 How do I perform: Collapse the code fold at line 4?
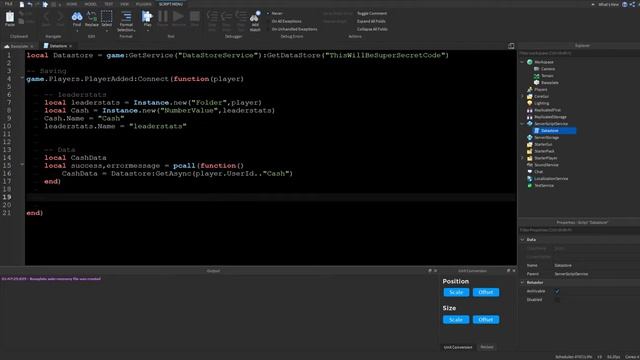click(x=22, y=78)
